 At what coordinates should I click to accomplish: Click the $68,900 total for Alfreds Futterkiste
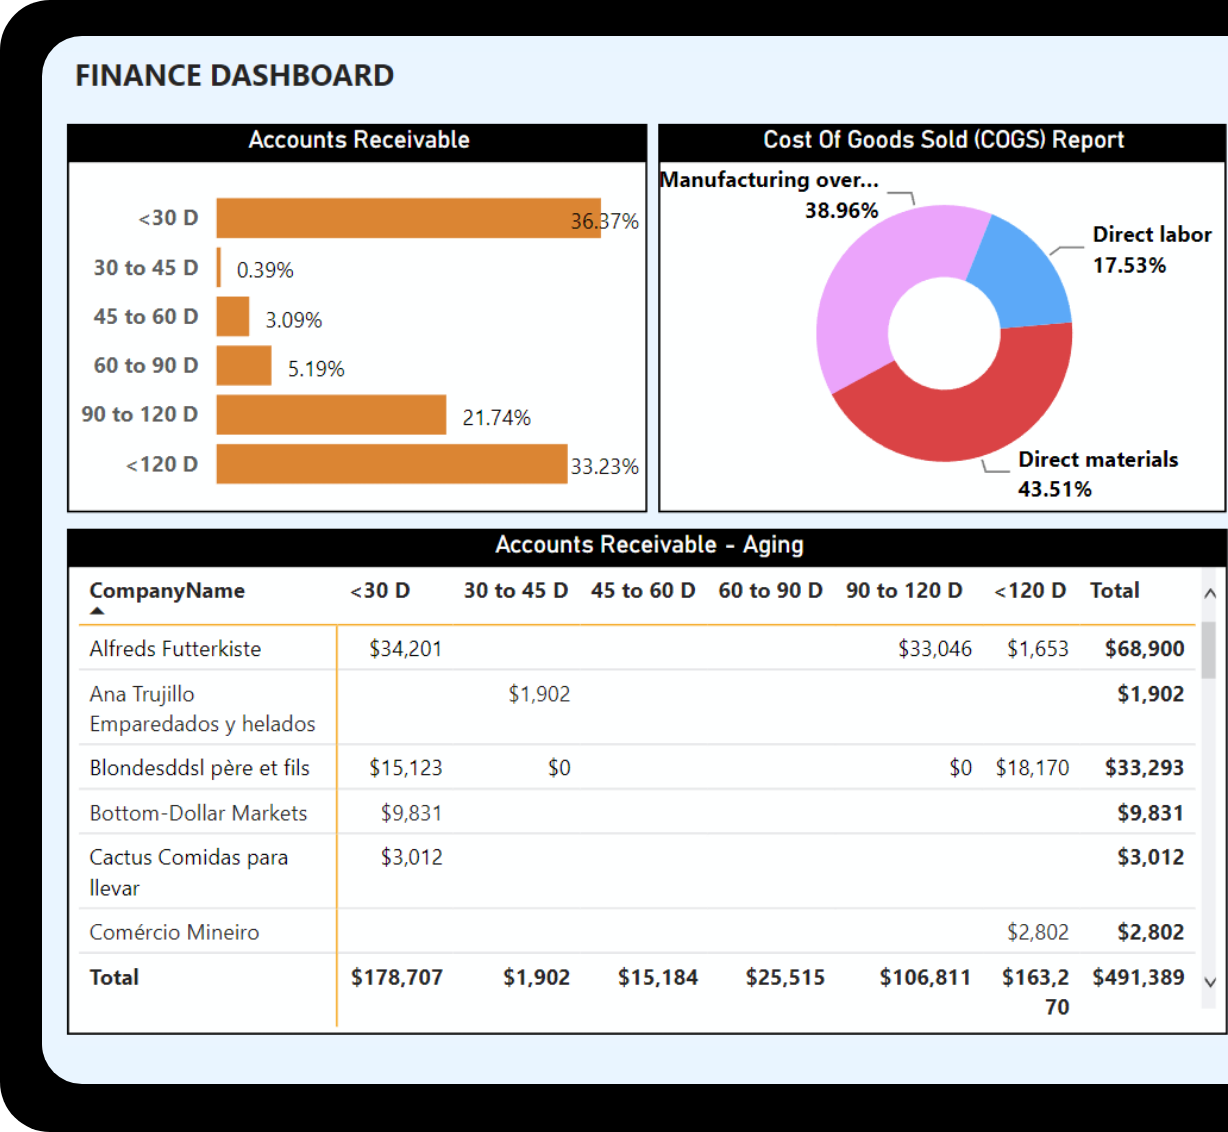1145,649
